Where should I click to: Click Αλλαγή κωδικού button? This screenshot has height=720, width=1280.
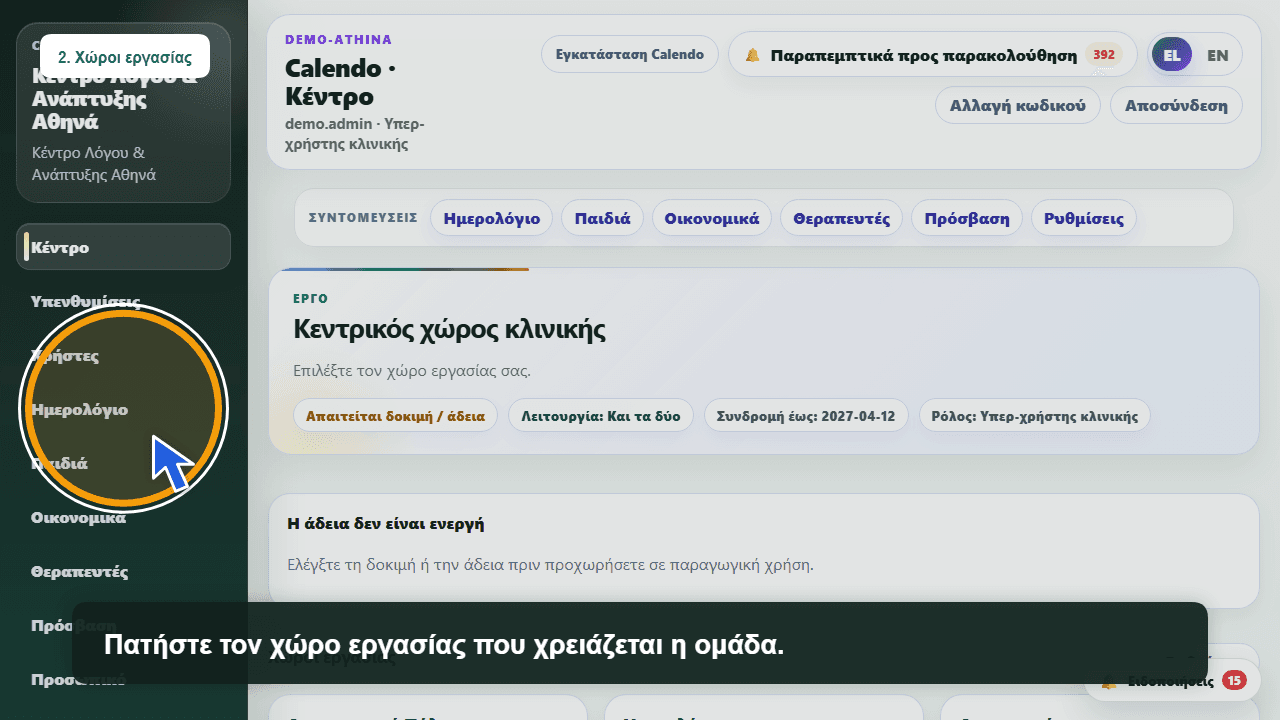pos(1018,105)
